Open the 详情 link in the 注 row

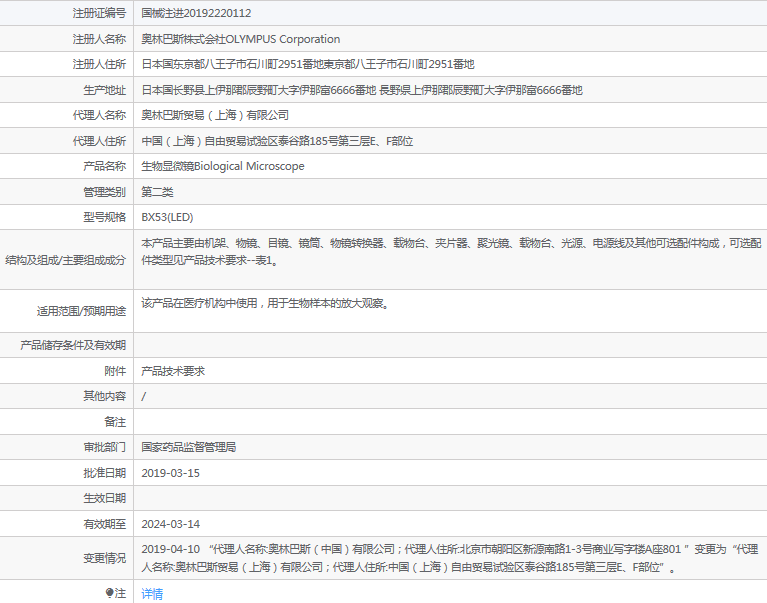click(152, 594)
